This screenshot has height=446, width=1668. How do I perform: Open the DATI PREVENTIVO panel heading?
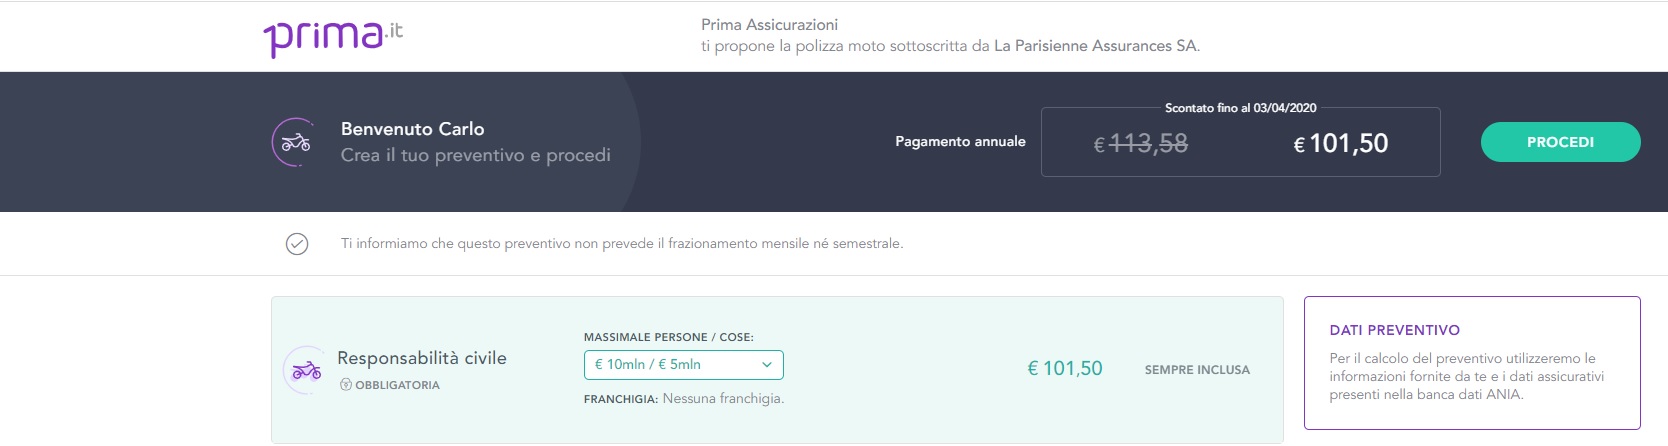tap(1395, 330)
